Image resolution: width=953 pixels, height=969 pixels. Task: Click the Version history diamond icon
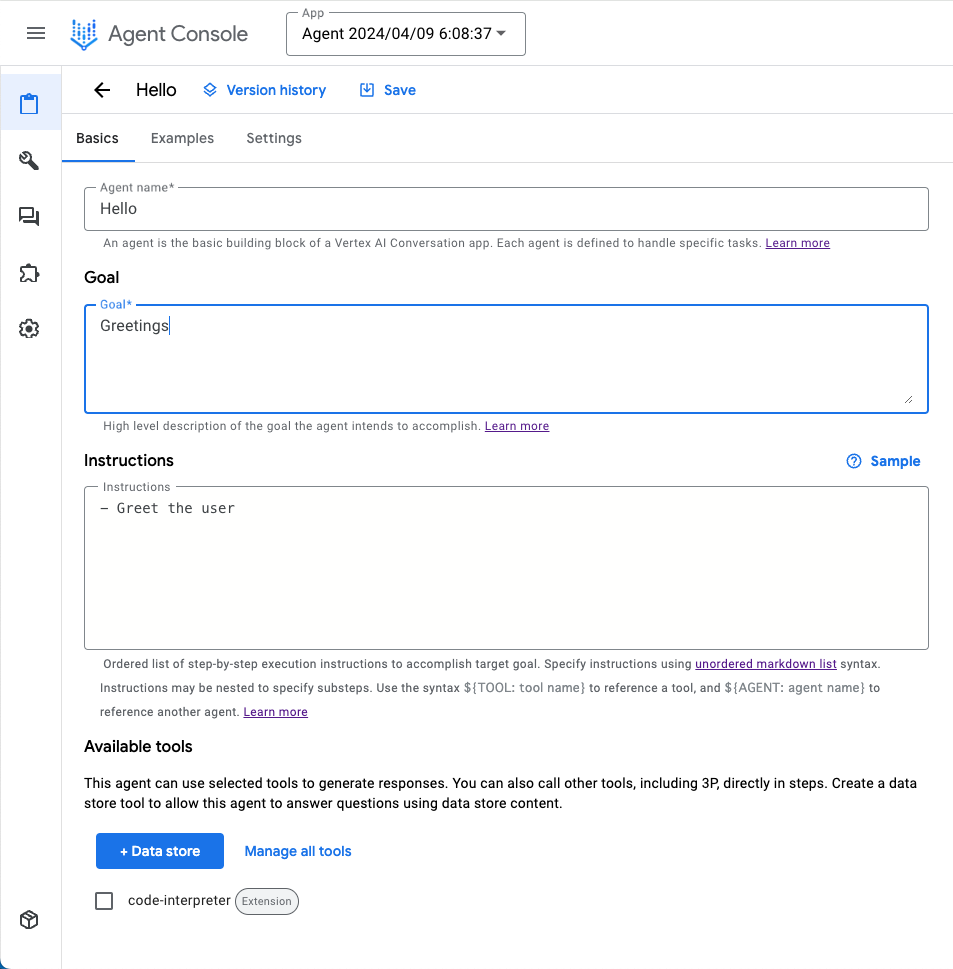209,90
